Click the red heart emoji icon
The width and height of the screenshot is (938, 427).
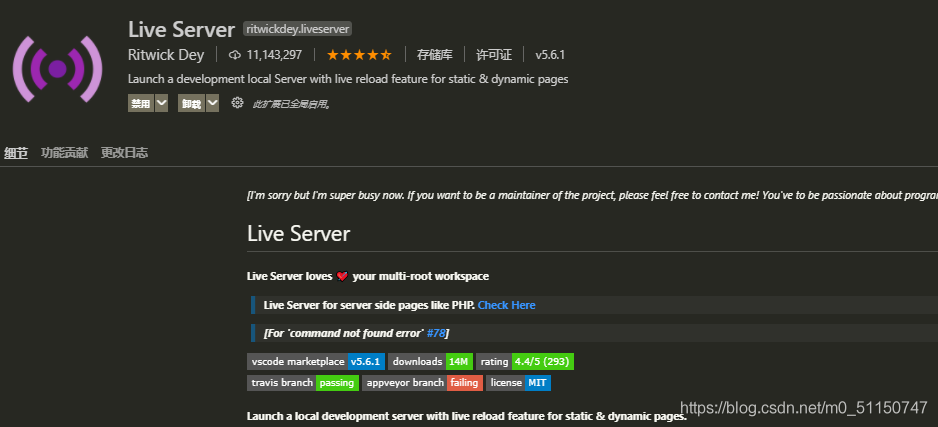coord(342,276)
